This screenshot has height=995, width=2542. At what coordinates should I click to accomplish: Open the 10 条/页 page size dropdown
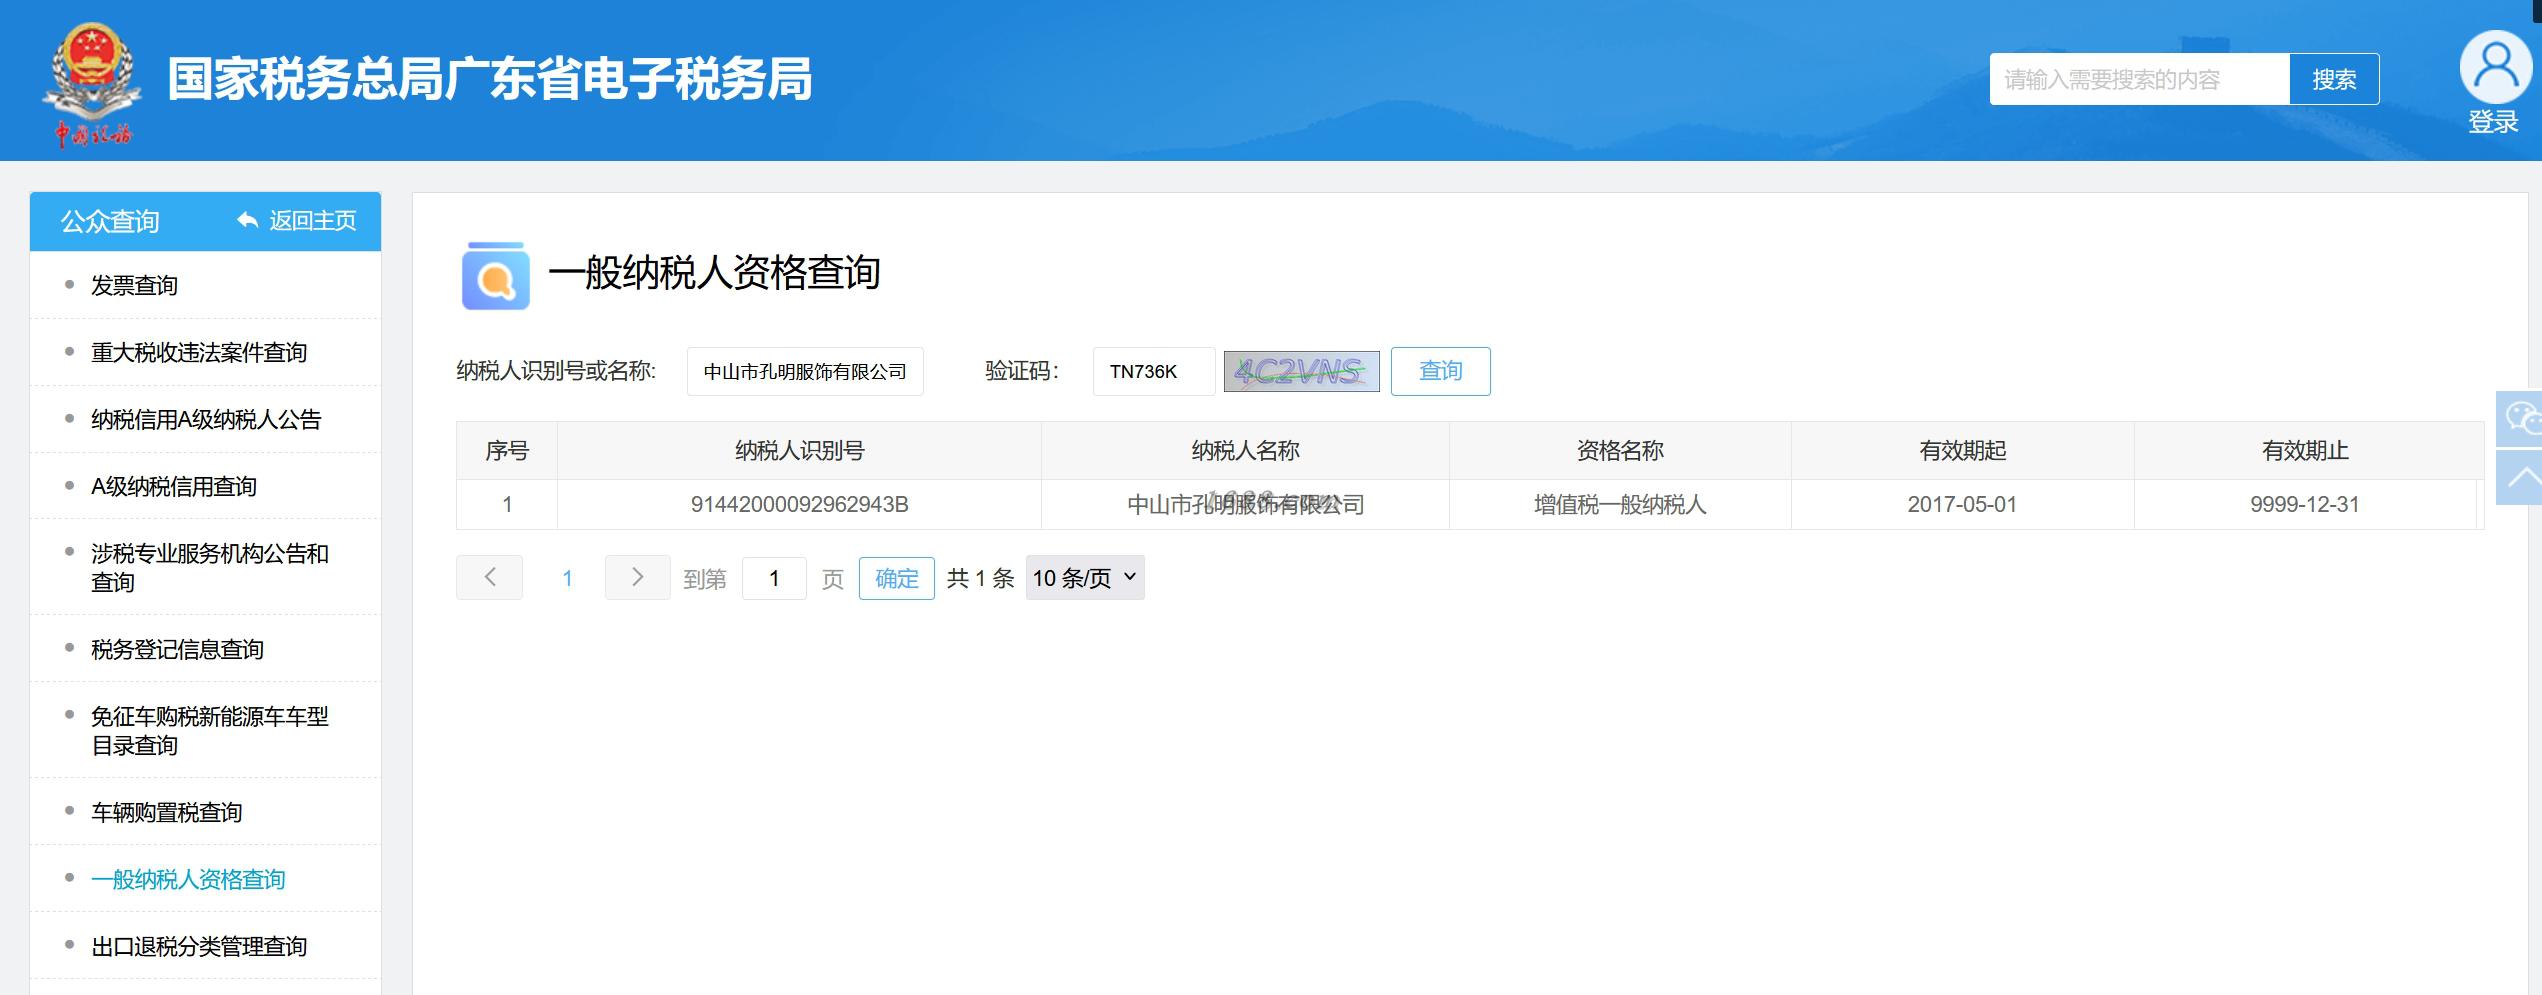click(1085, 578)
